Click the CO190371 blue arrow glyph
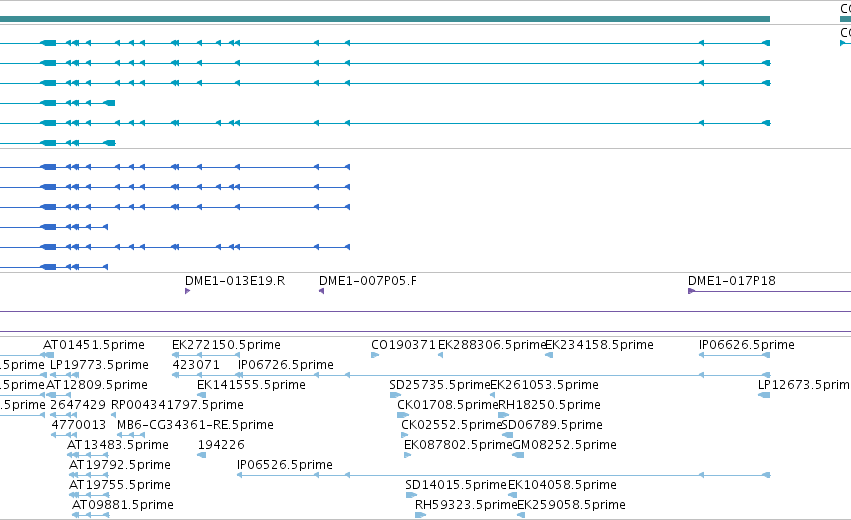851x520 pixels. pos(375,355)
